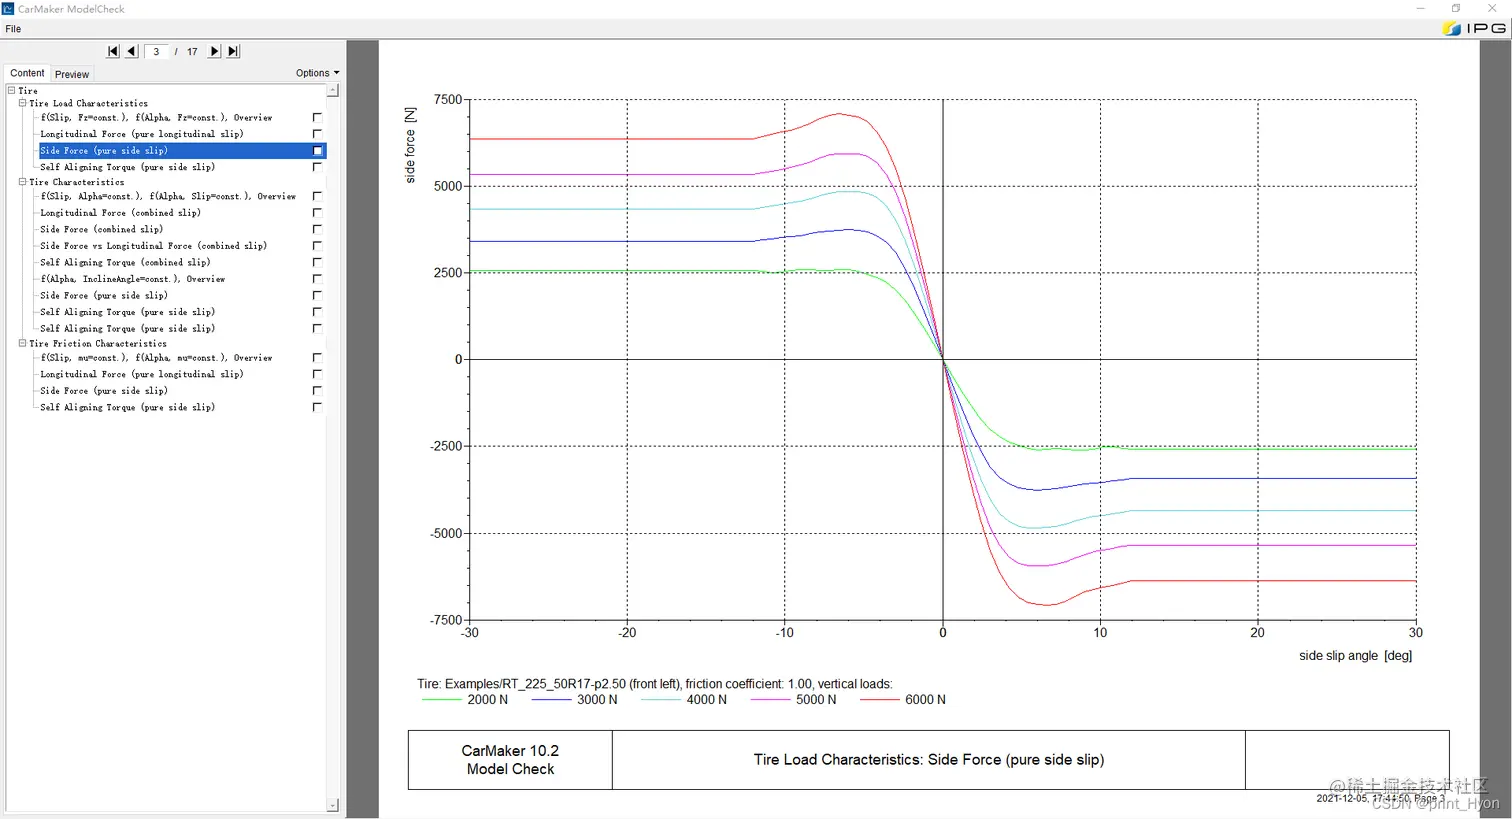Collapse Tire Load Characteristics group
1512x819 pixels.
[x=22, y=103]
